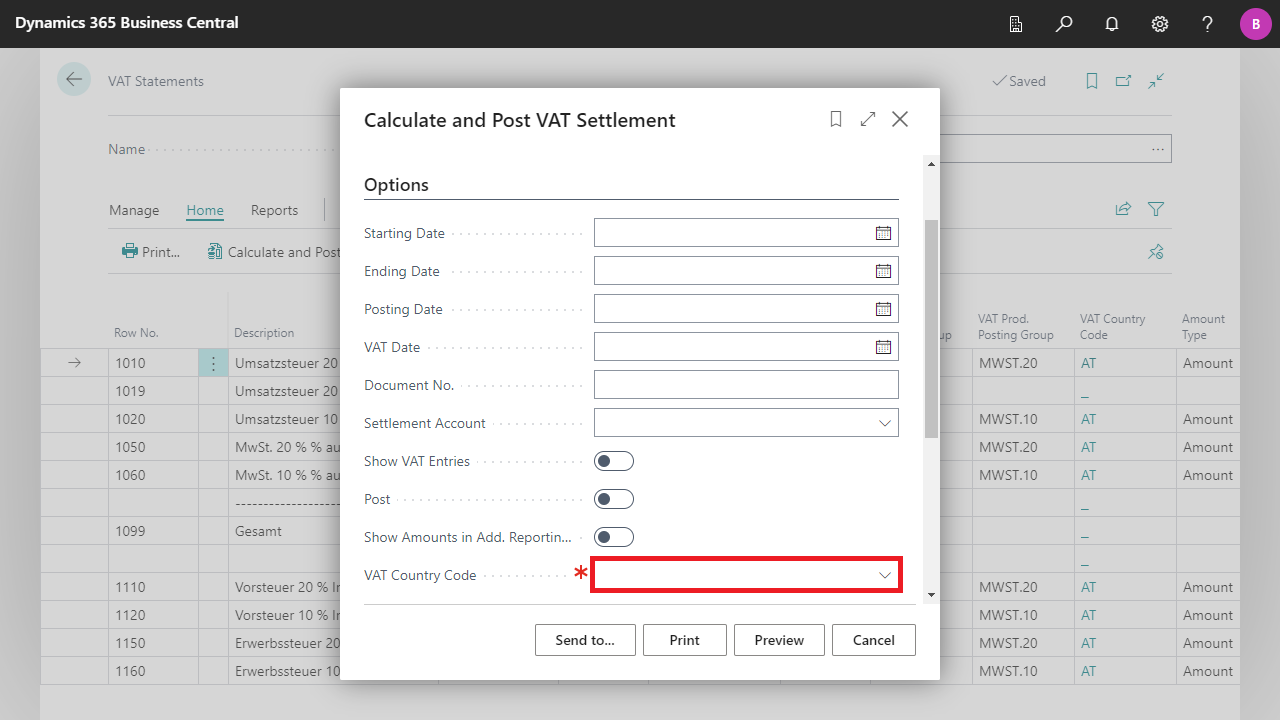Show more options for row 1010
The width and height of the screenshot is (1280, 720).
(x=213, y=363)
